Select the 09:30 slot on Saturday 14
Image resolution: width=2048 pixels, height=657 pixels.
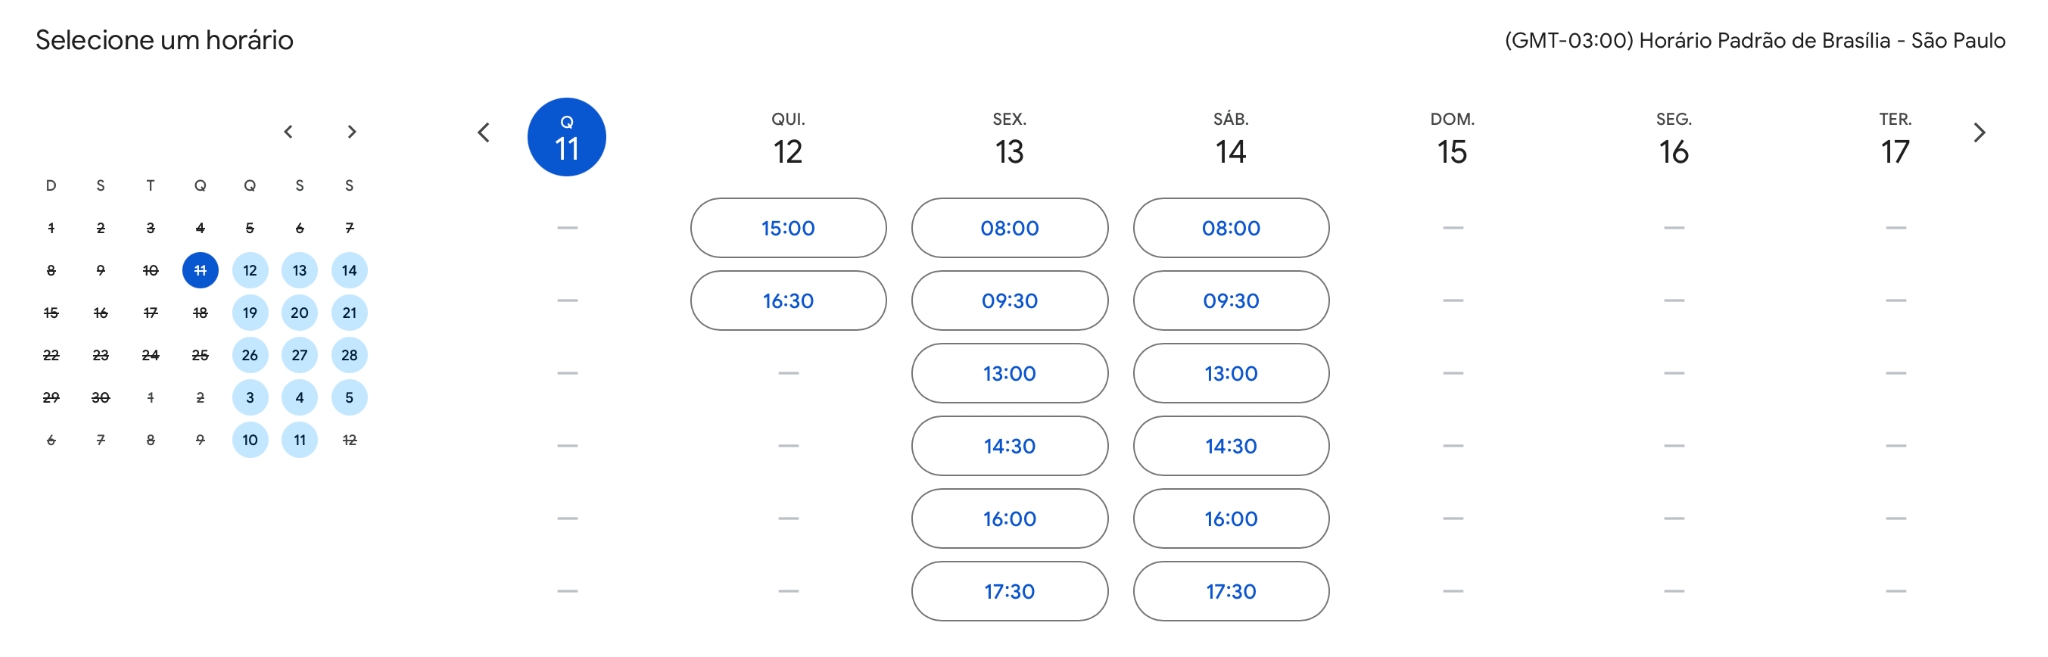click(1231, 301)
